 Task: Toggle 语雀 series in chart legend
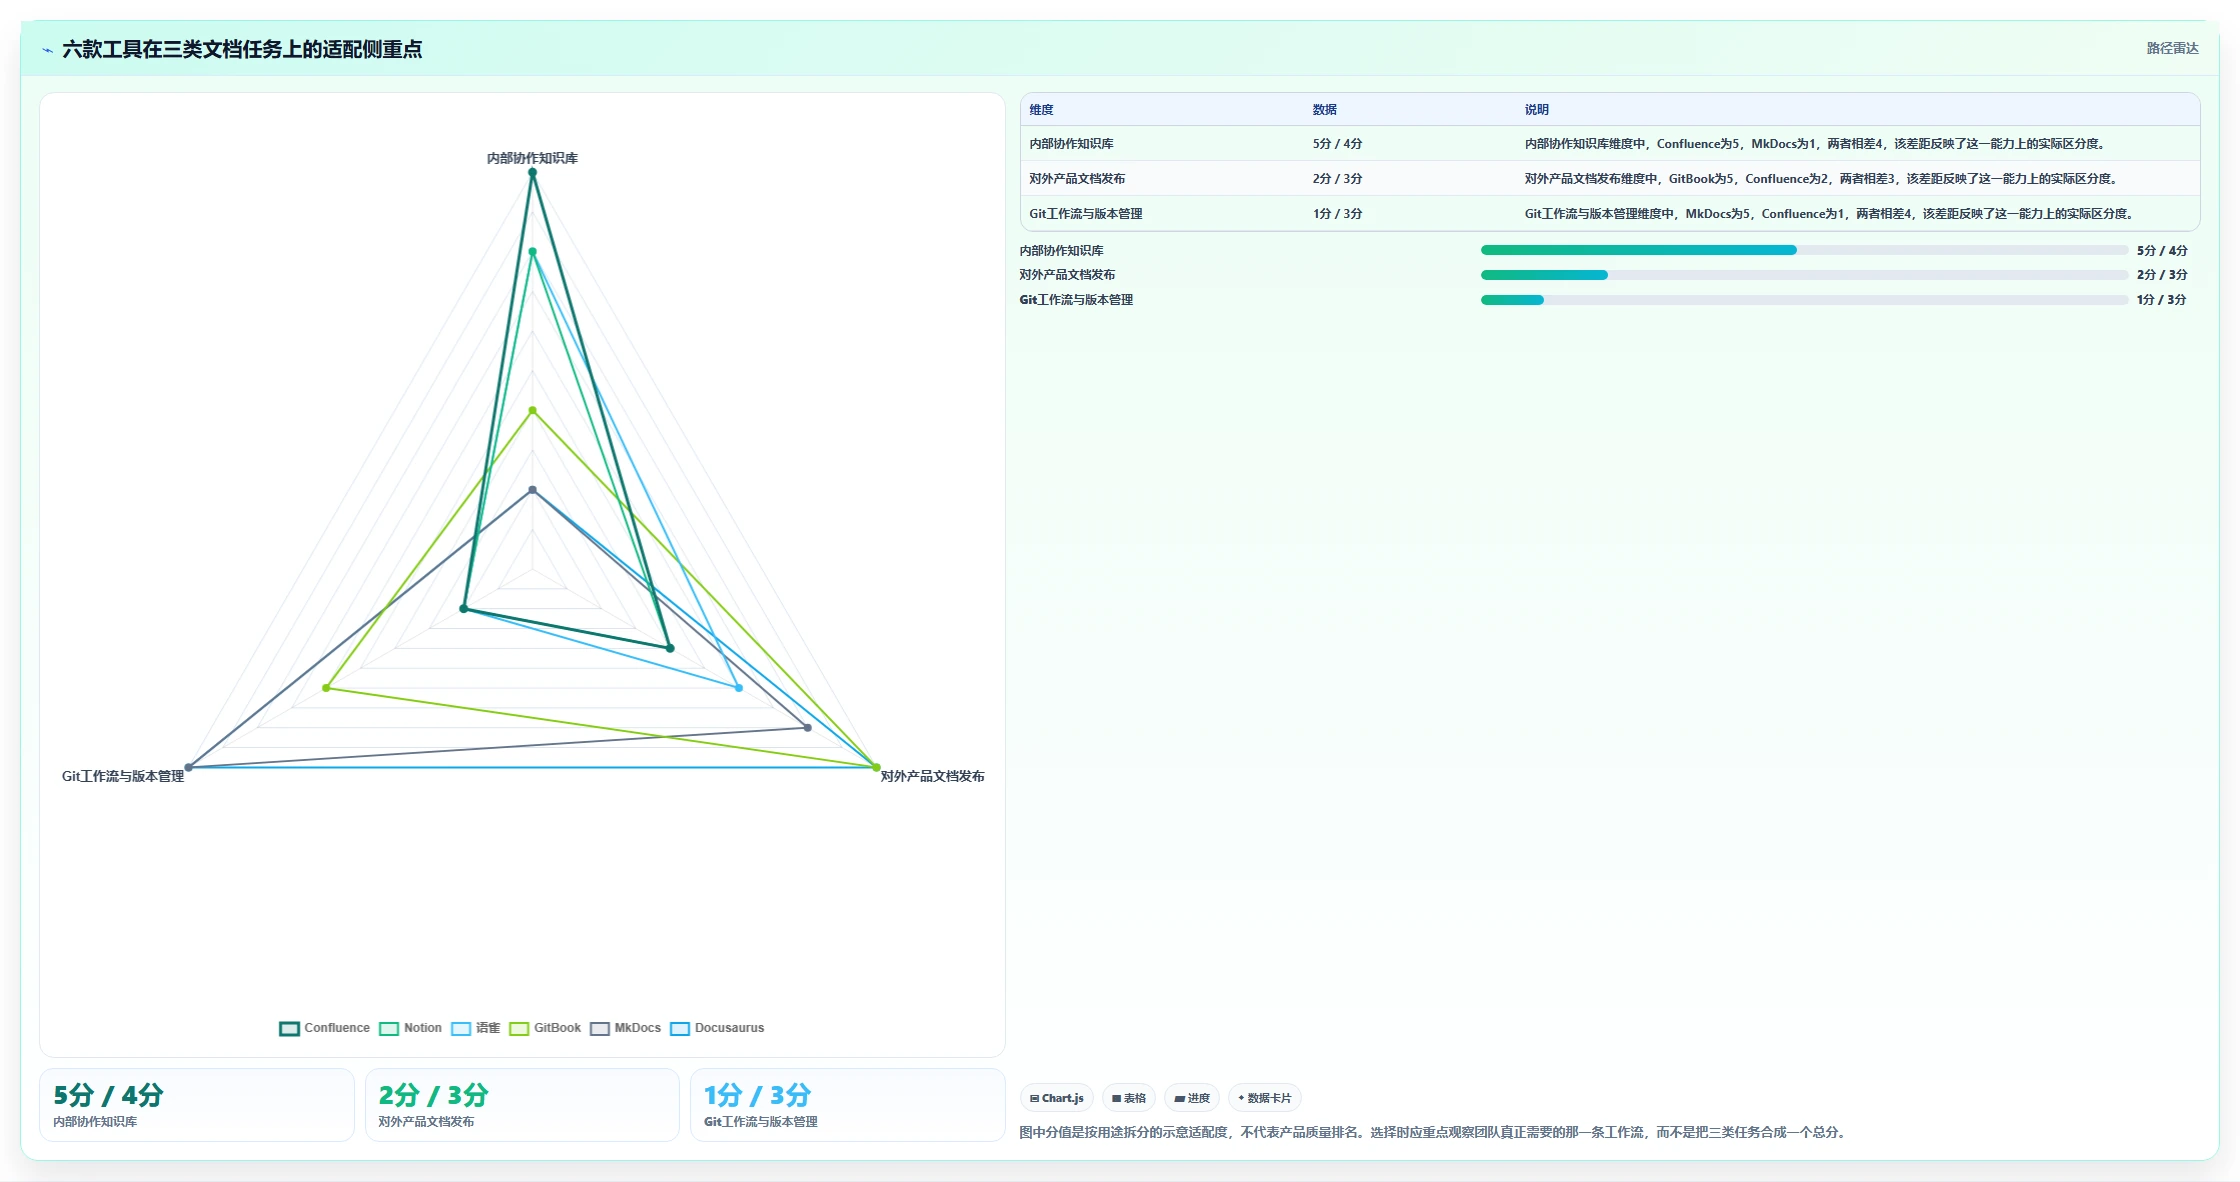[475, 1028]
